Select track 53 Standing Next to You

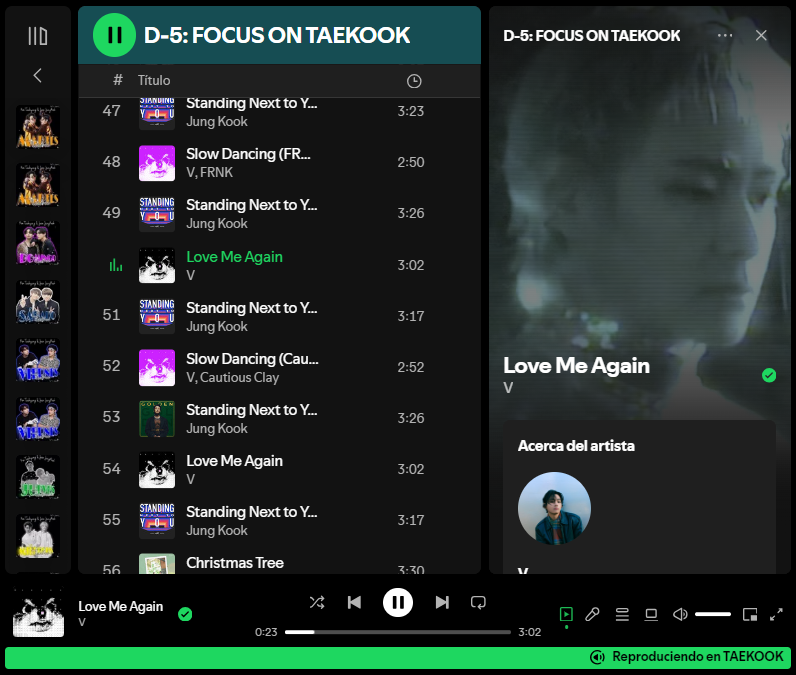[x=279, y=418]
